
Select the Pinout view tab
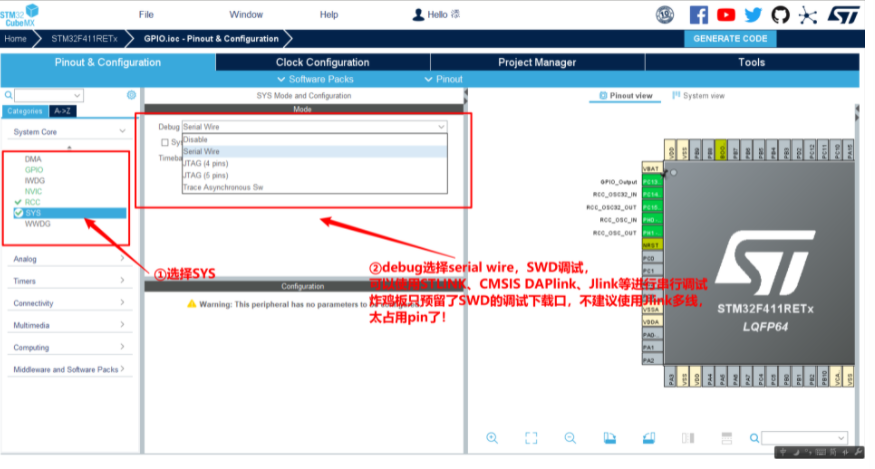[626, 96]
